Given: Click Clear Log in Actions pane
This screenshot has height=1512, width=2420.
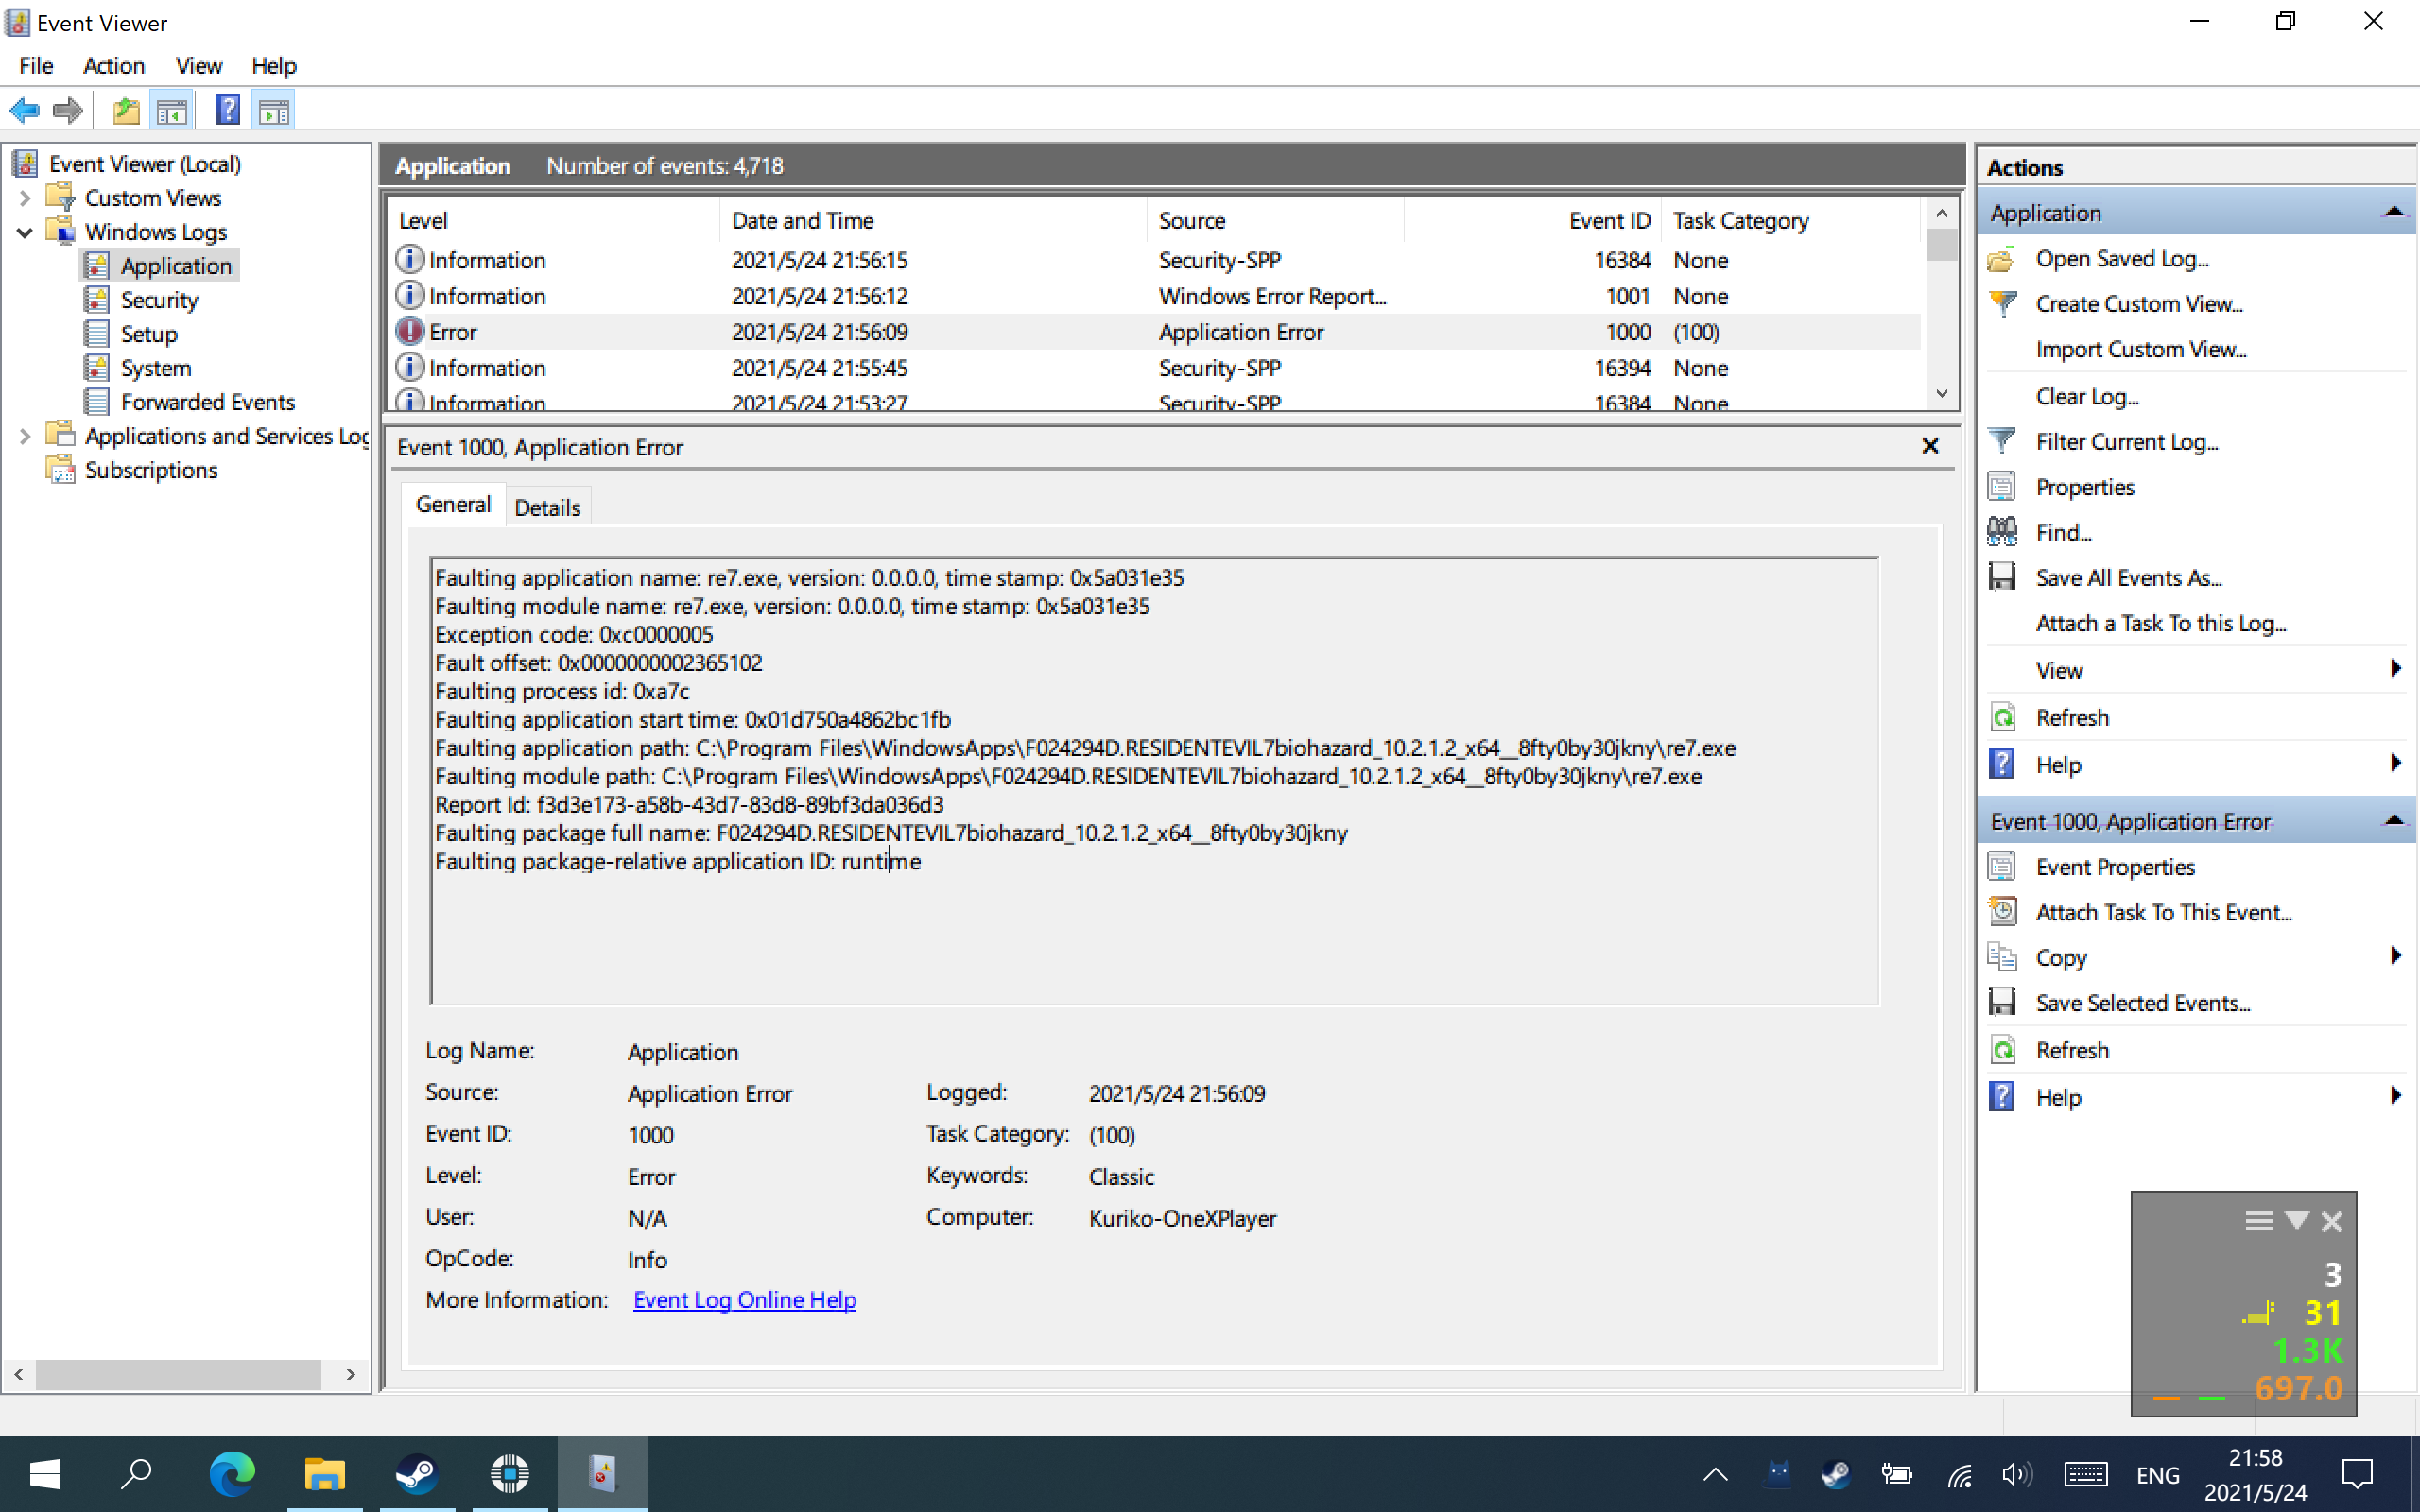Looking at the screenshot, I should point(2087,396).
